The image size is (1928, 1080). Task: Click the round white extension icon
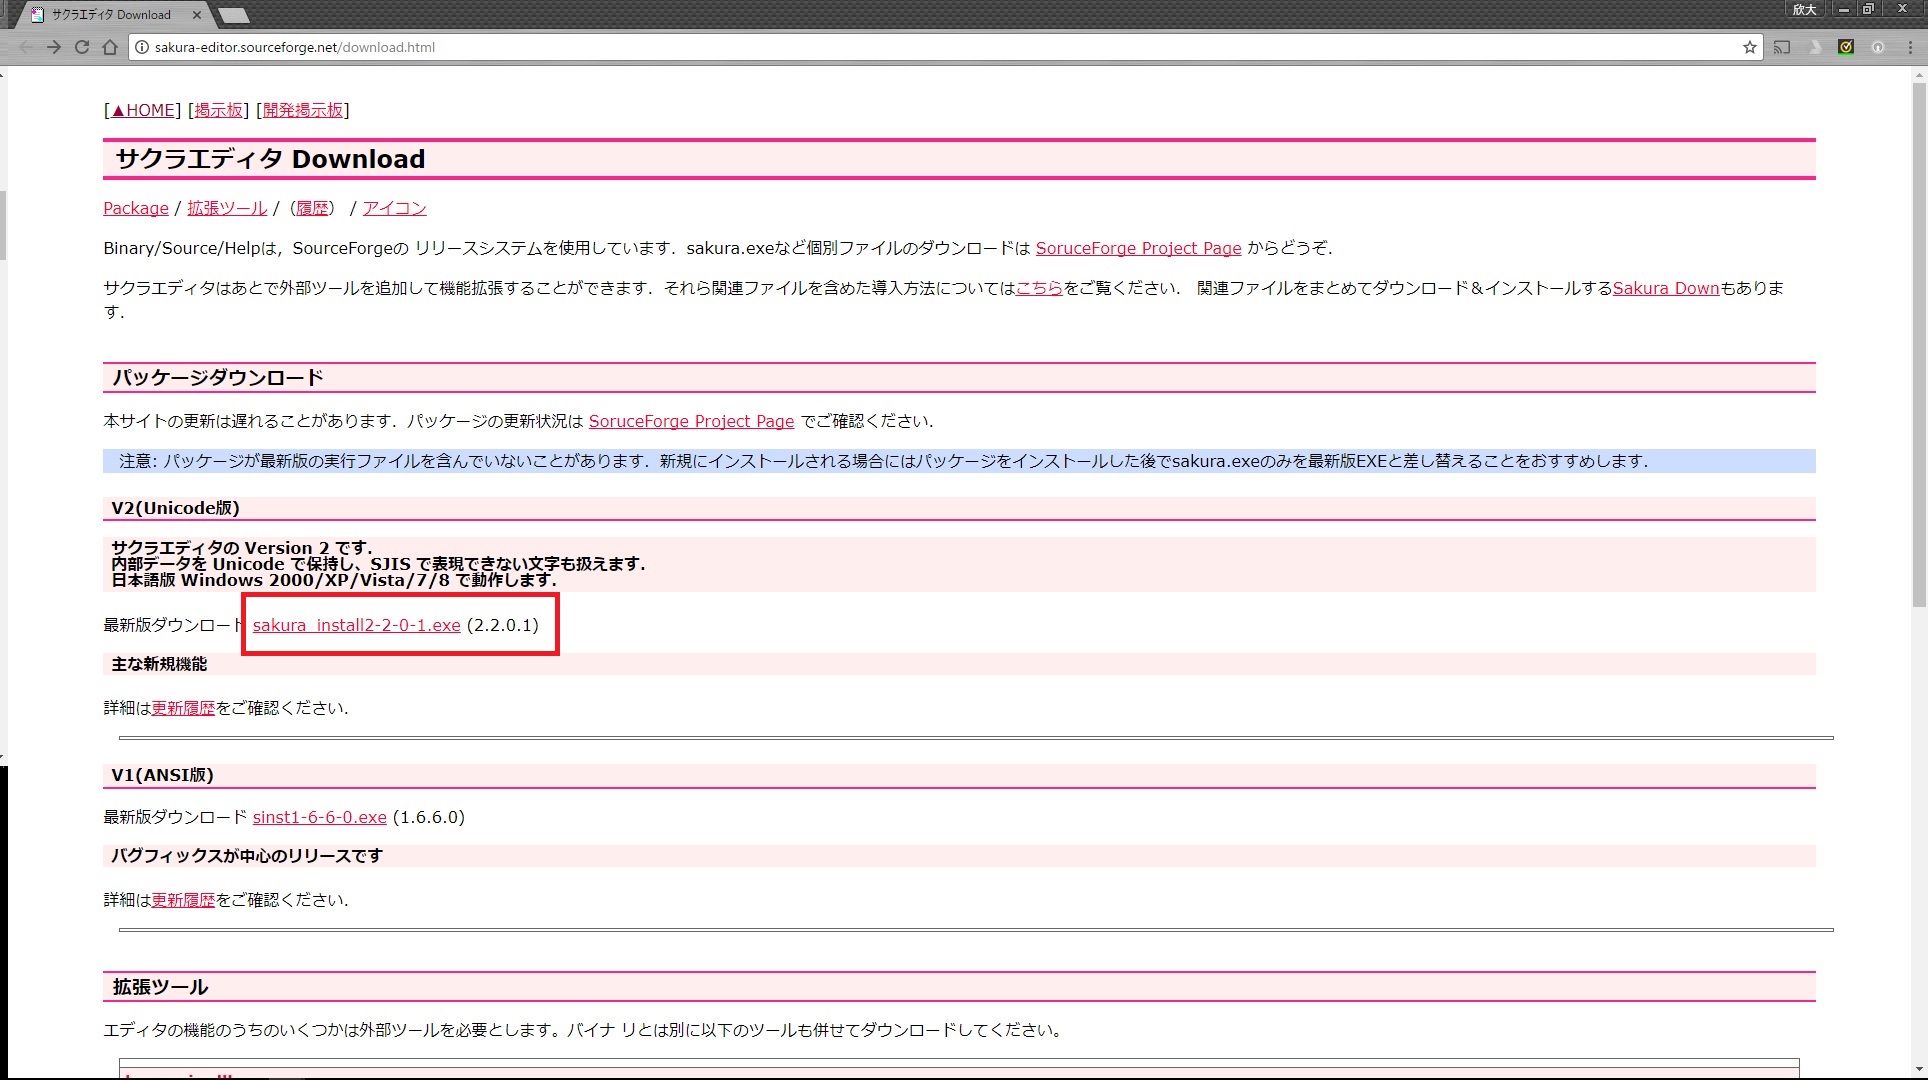1878,47
